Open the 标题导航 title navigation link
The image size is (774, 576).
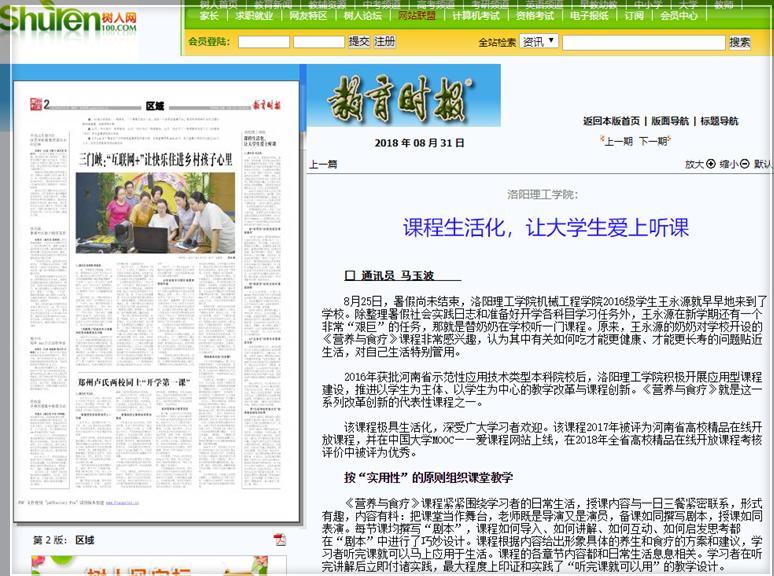pyautogui.click(x=719, y=121)
